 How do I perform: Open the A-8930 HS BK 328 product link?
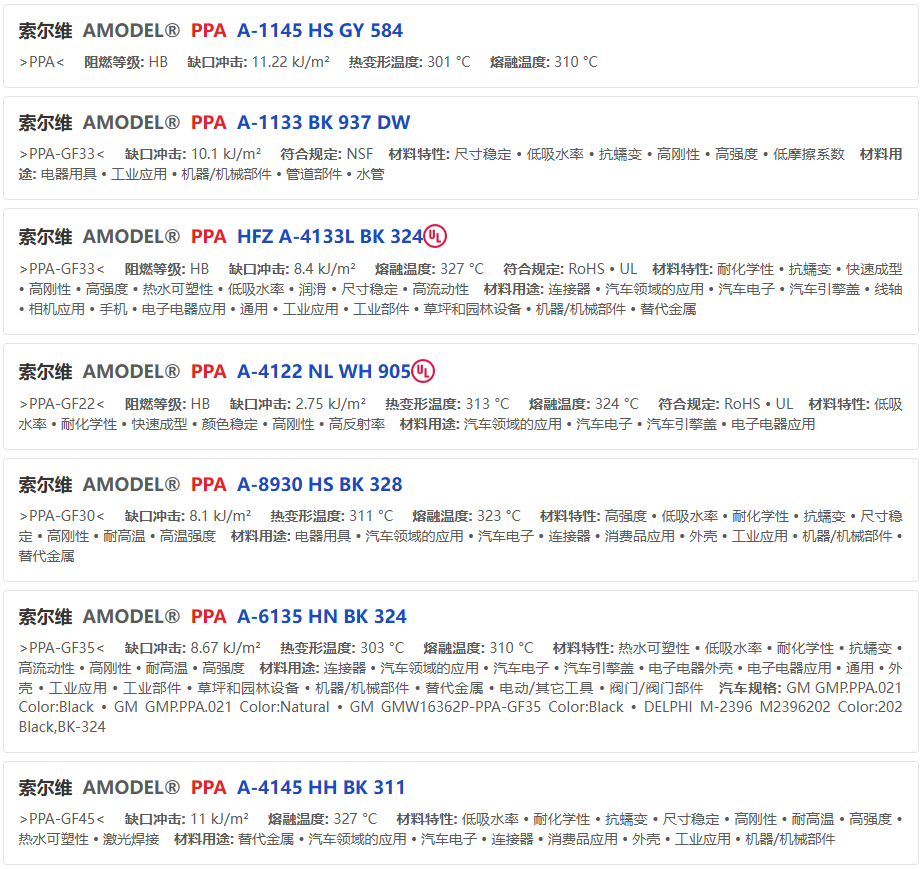tap(320, 485)
